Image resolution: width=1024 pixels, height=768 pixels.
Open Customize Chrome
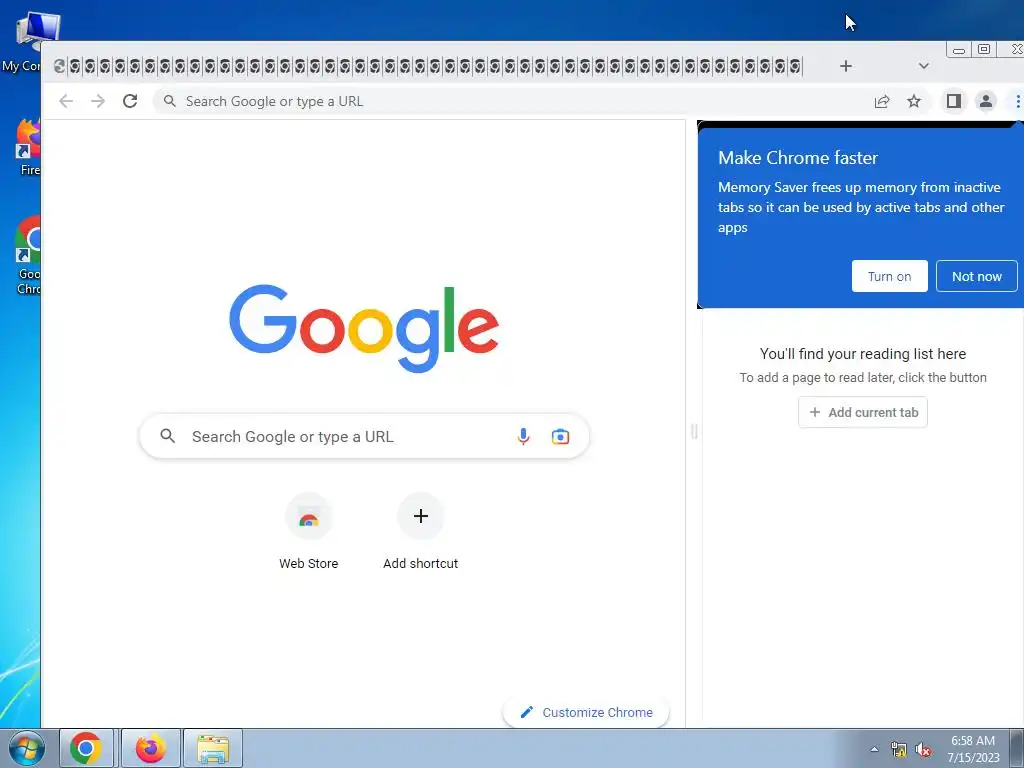click(x=586, y=712)
